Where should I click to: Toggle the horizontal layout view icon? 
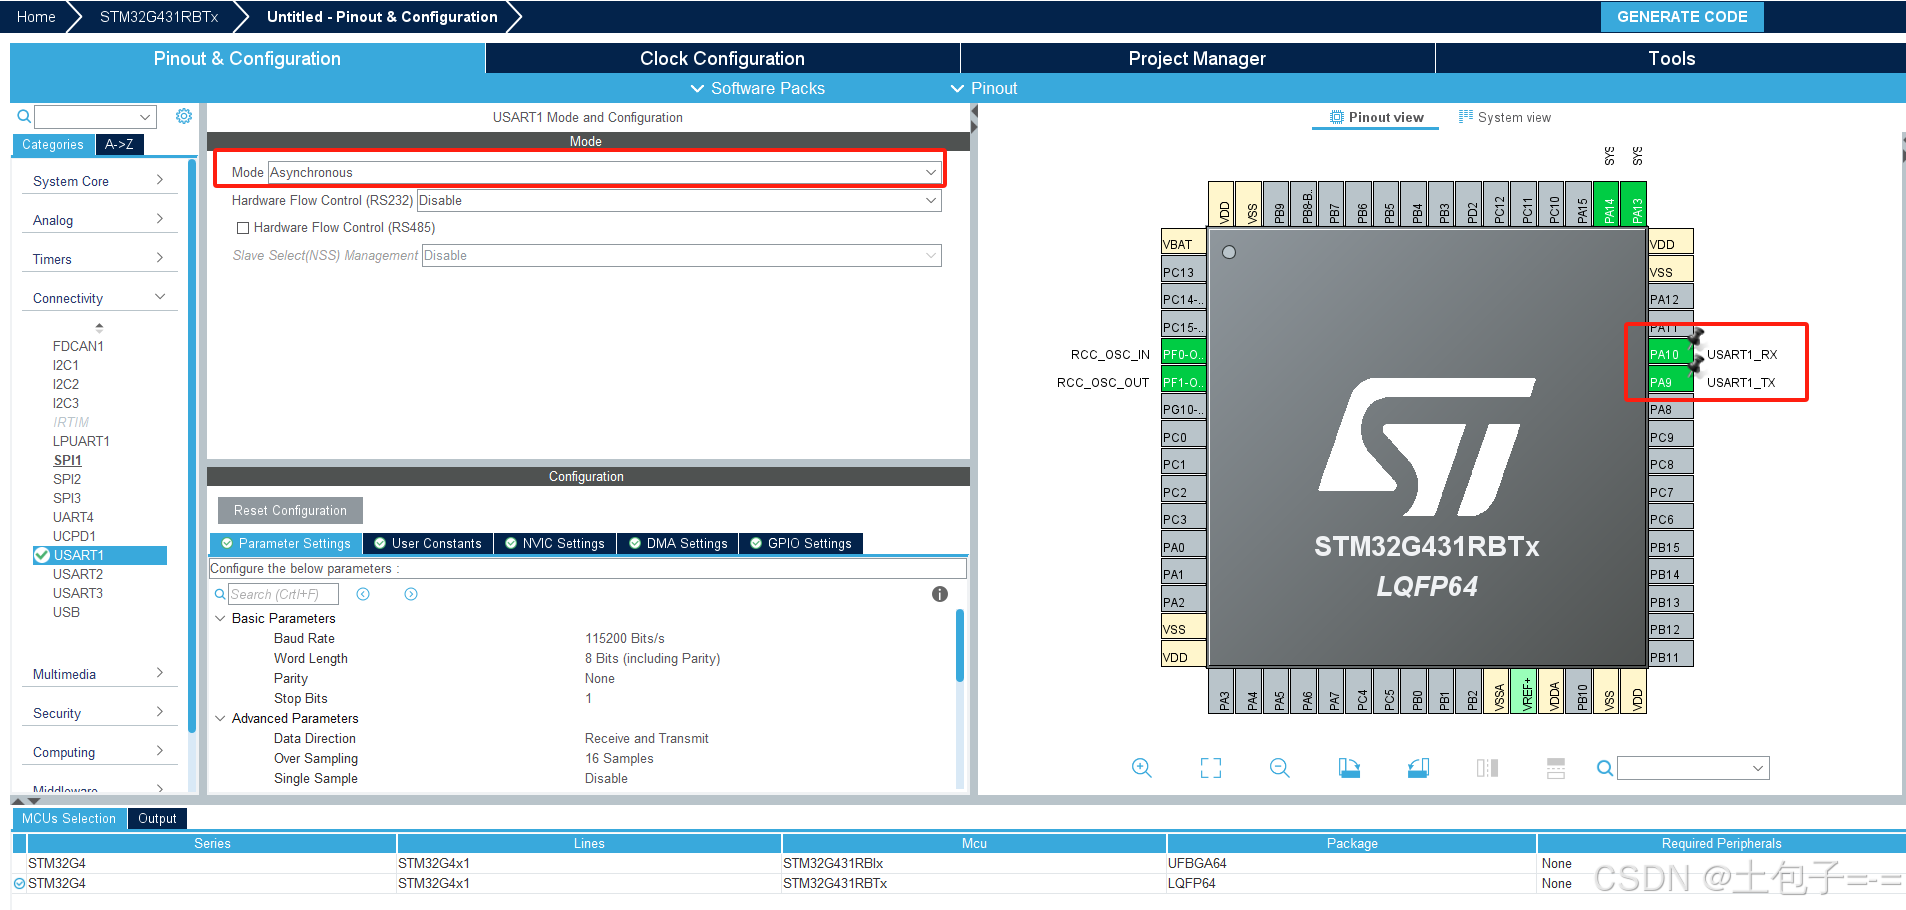(x=1555, y=768)
